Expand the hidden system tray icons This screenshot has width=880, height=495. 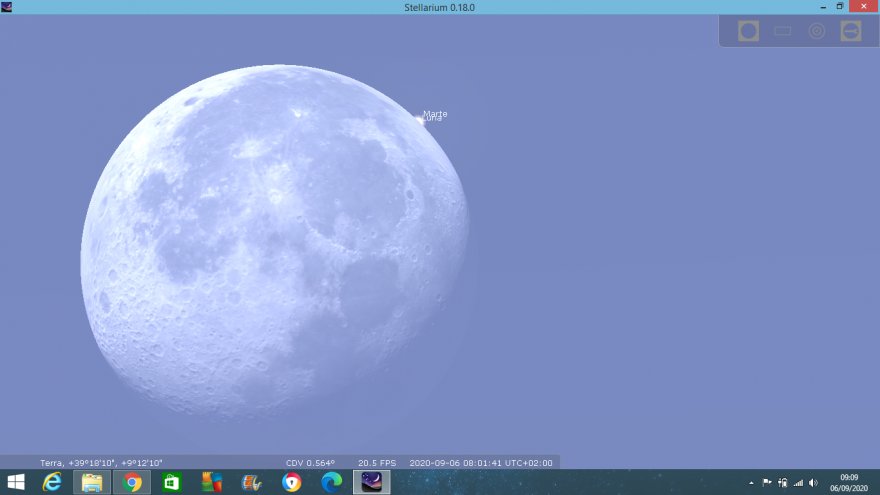tap(751, 483)
